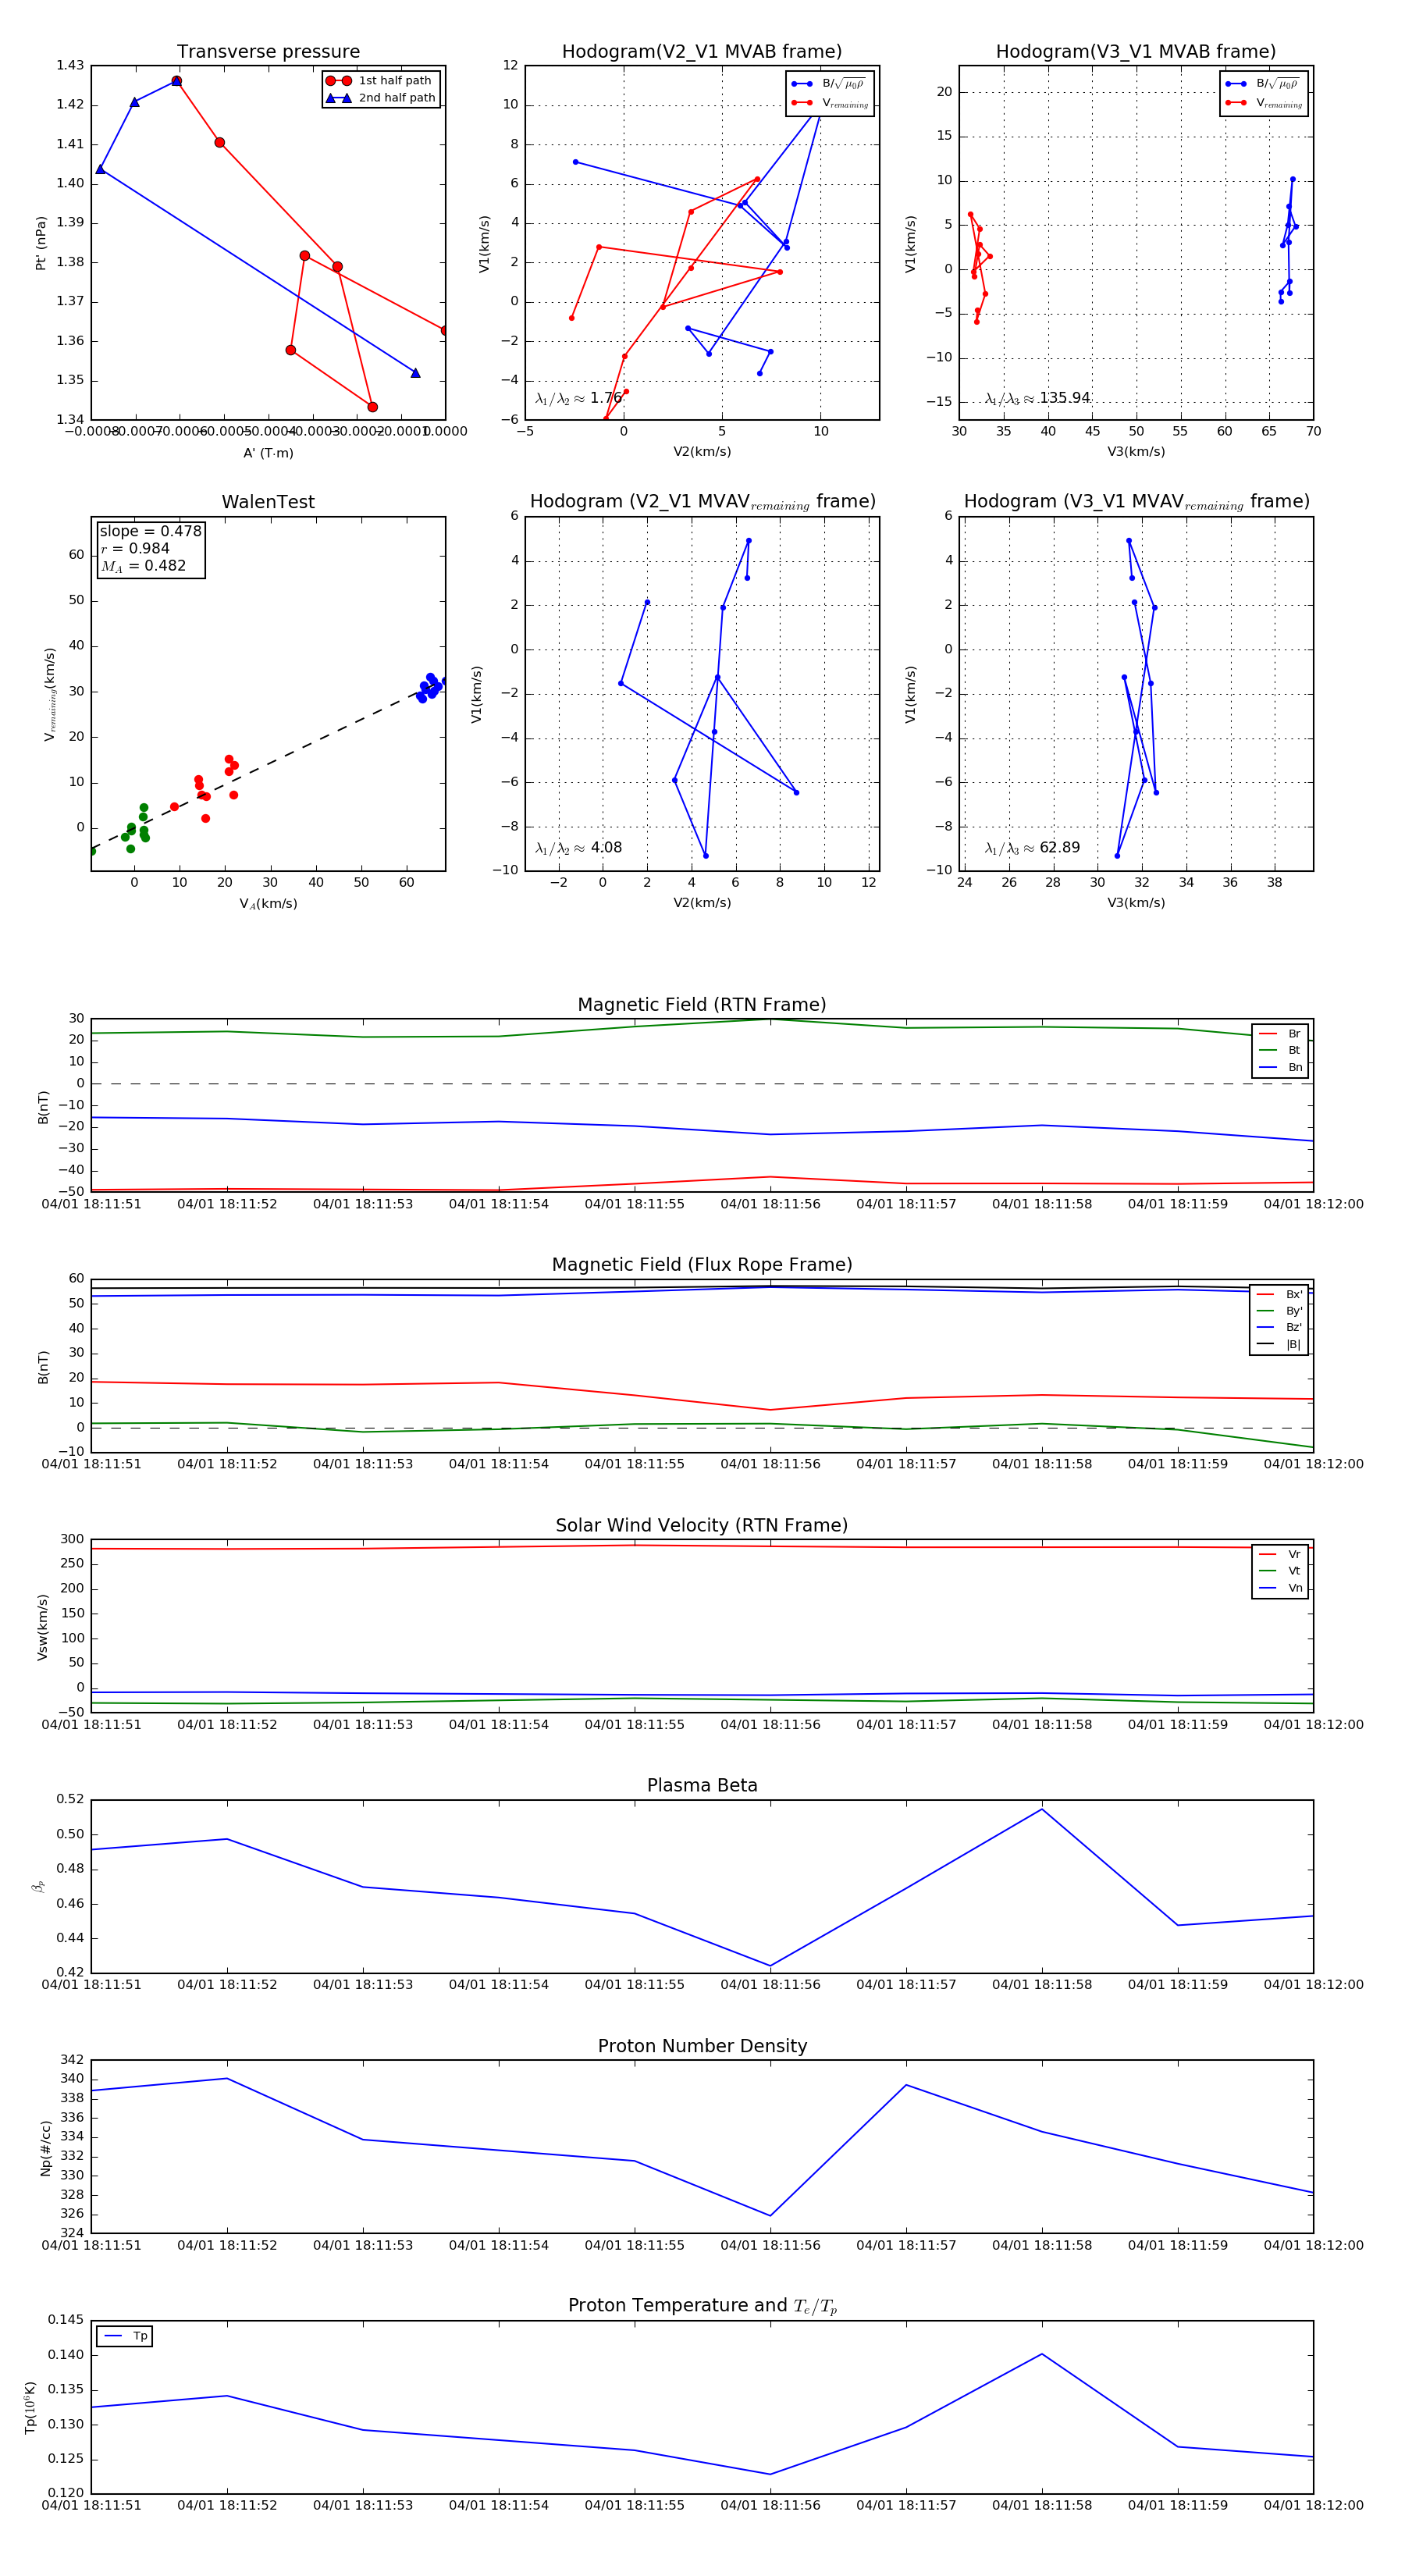Click the 'Vn' legend entry
Screen dimensions: 1405x2576
(1280, 1588)
